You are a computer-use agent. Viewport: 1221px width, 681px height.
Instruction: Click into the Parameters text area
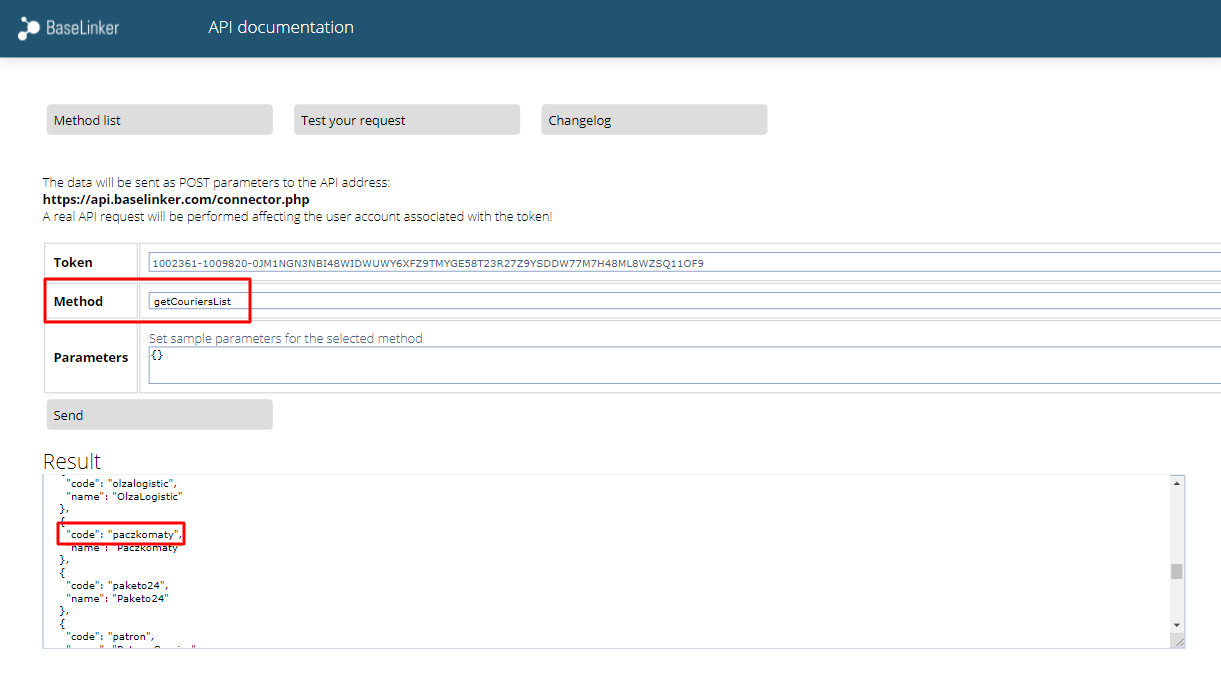coord(680,365)
